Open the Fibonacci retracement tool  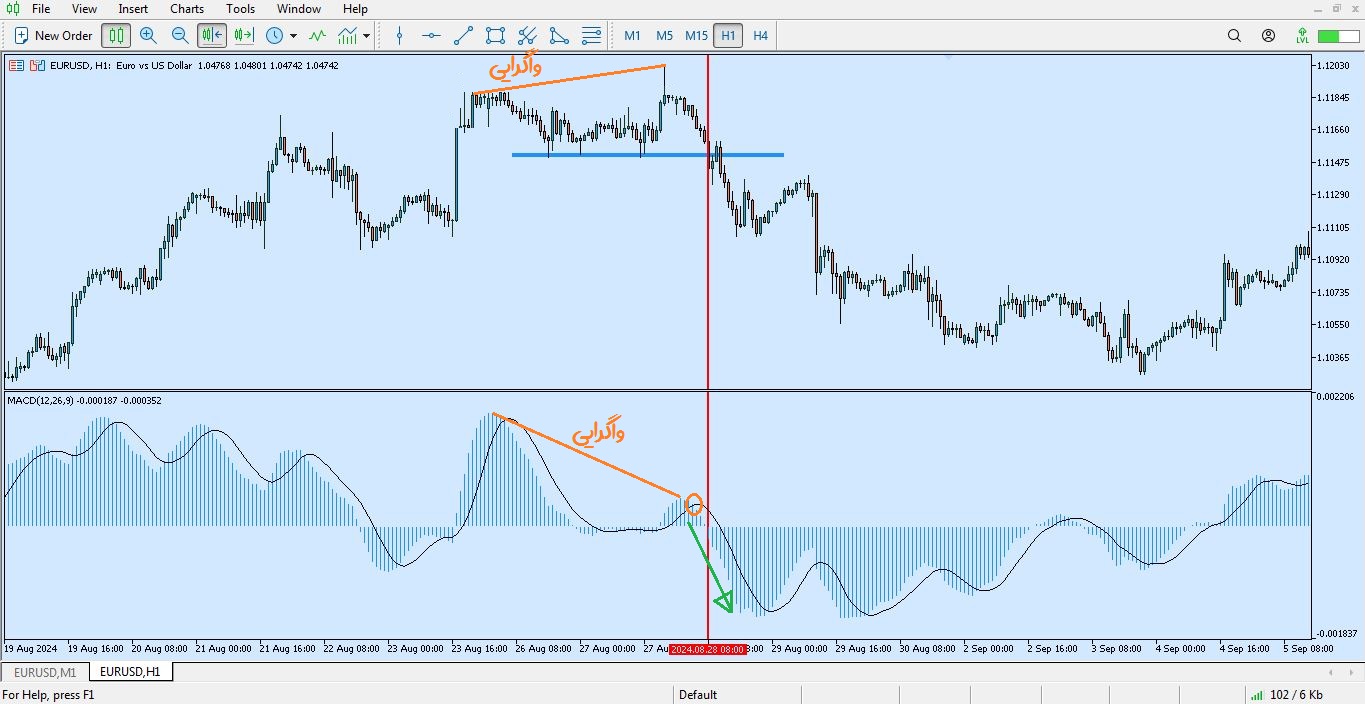pyautogui.click(x=592, y=36)
